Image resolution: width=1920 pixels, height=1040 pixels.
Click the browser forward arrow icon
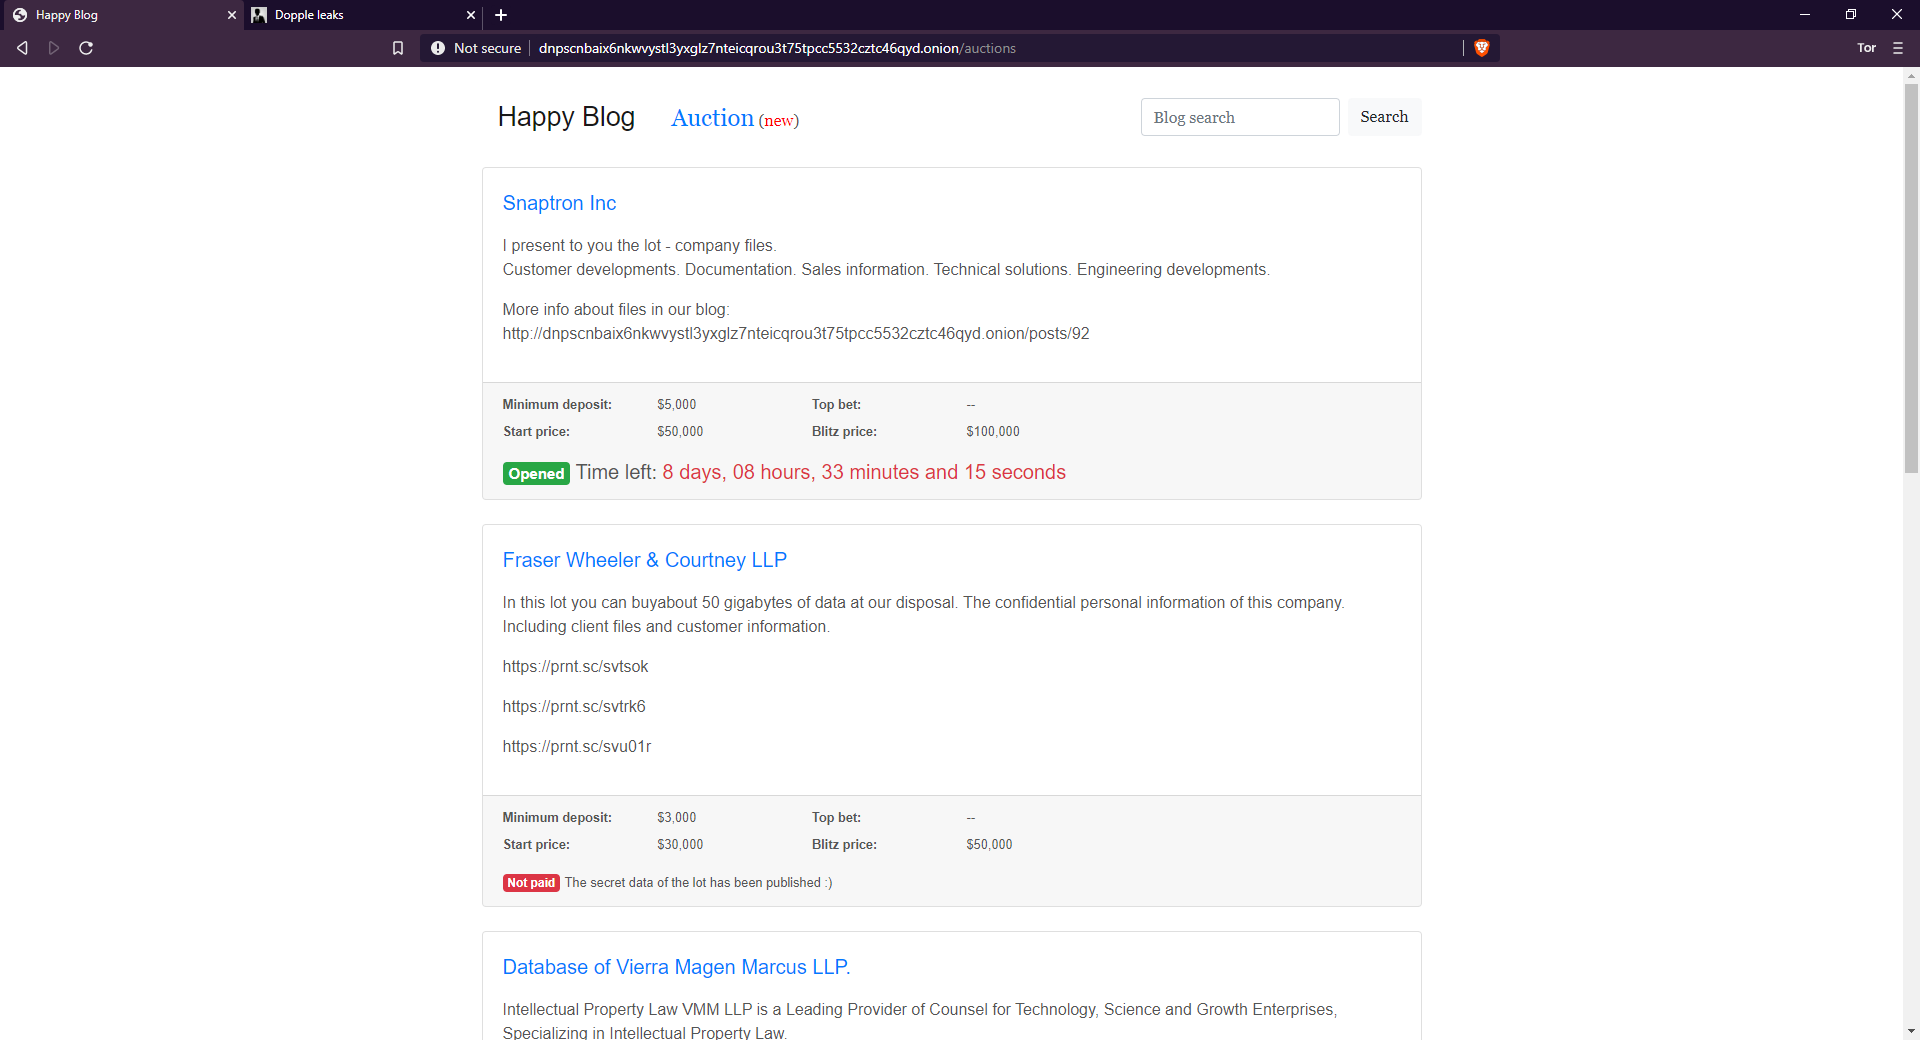54,48
